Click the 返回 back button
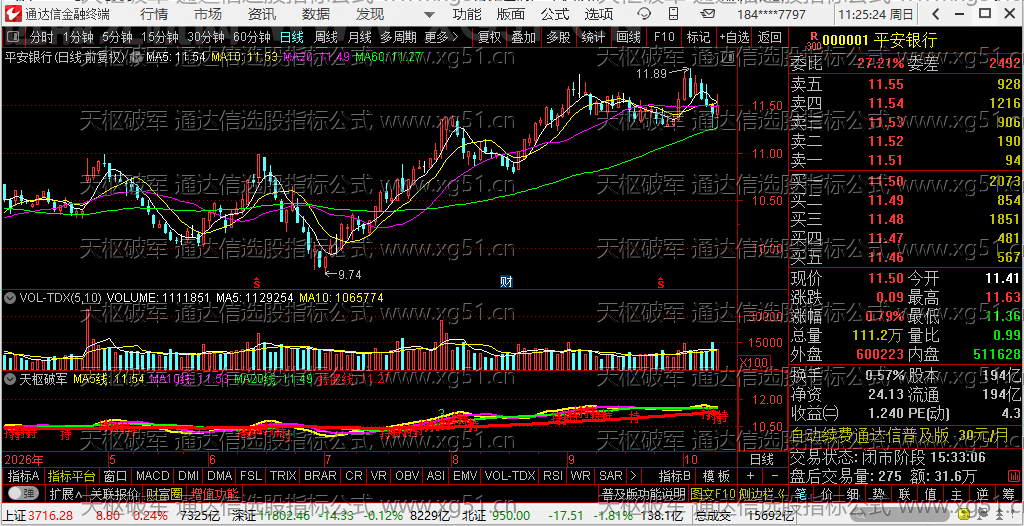 pos(770,37)
